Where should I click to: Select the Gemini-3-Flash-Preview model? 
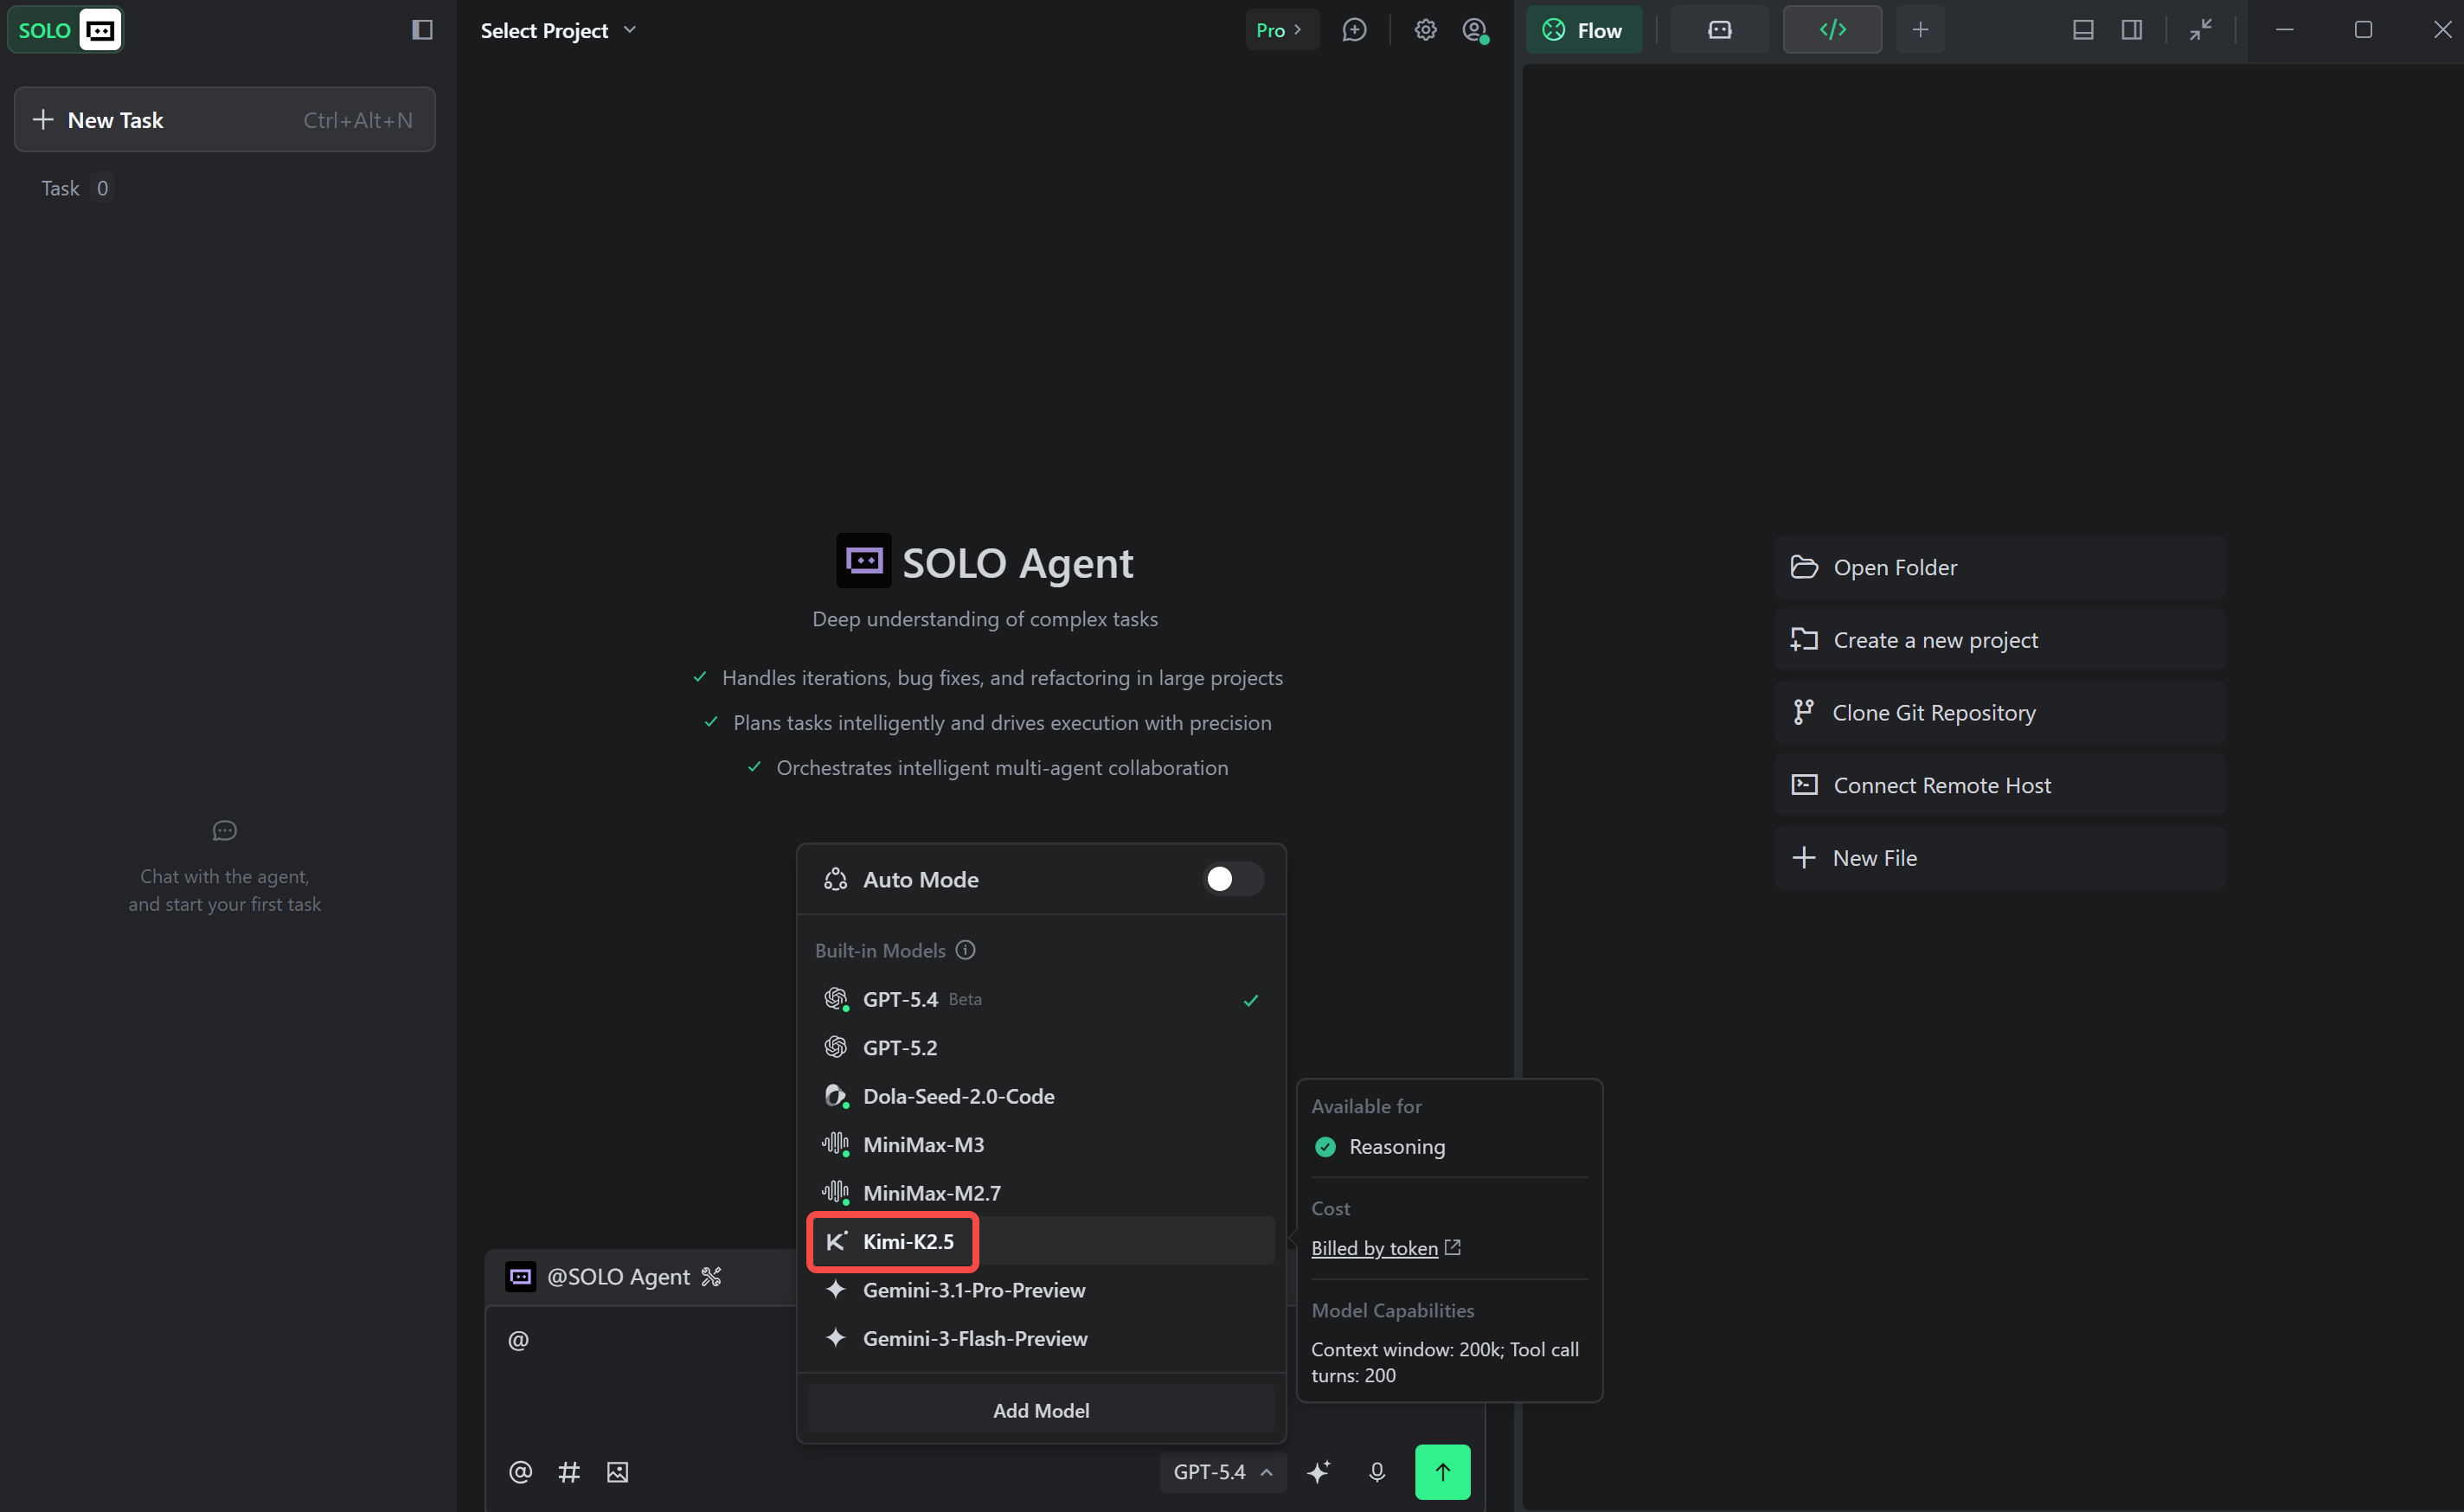1041,1338
